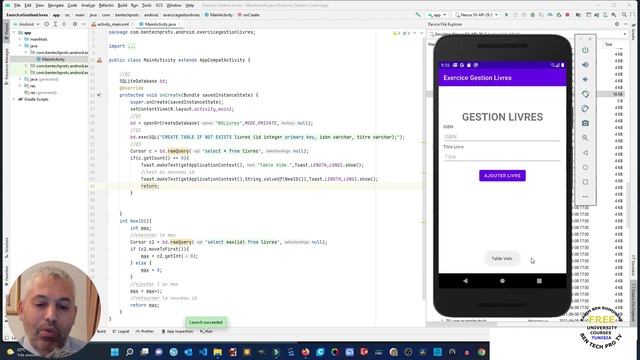Select MainActivity in project tree
640x360 pixels.
(53, 59)
